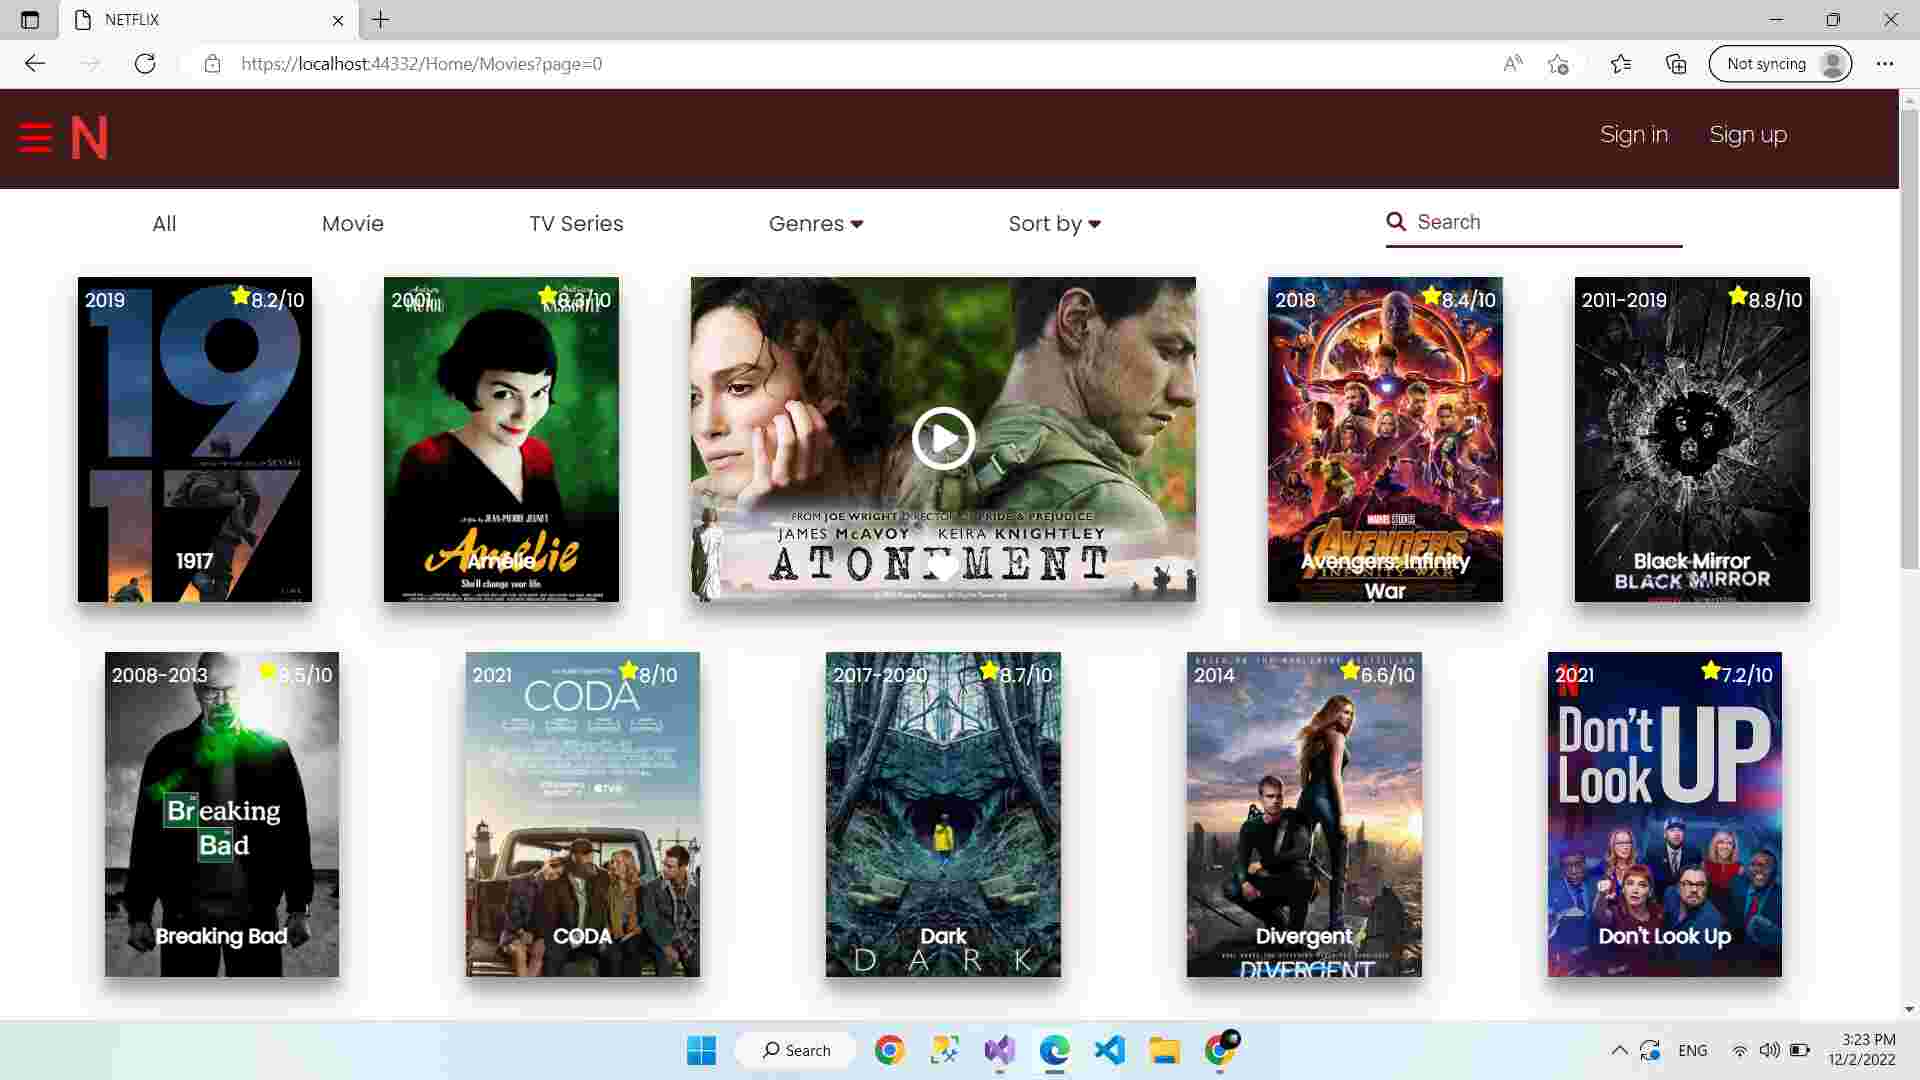Screen dimensions: 1920x1080
Task: Open the Favorites list
Action: tap(1621, 64)
